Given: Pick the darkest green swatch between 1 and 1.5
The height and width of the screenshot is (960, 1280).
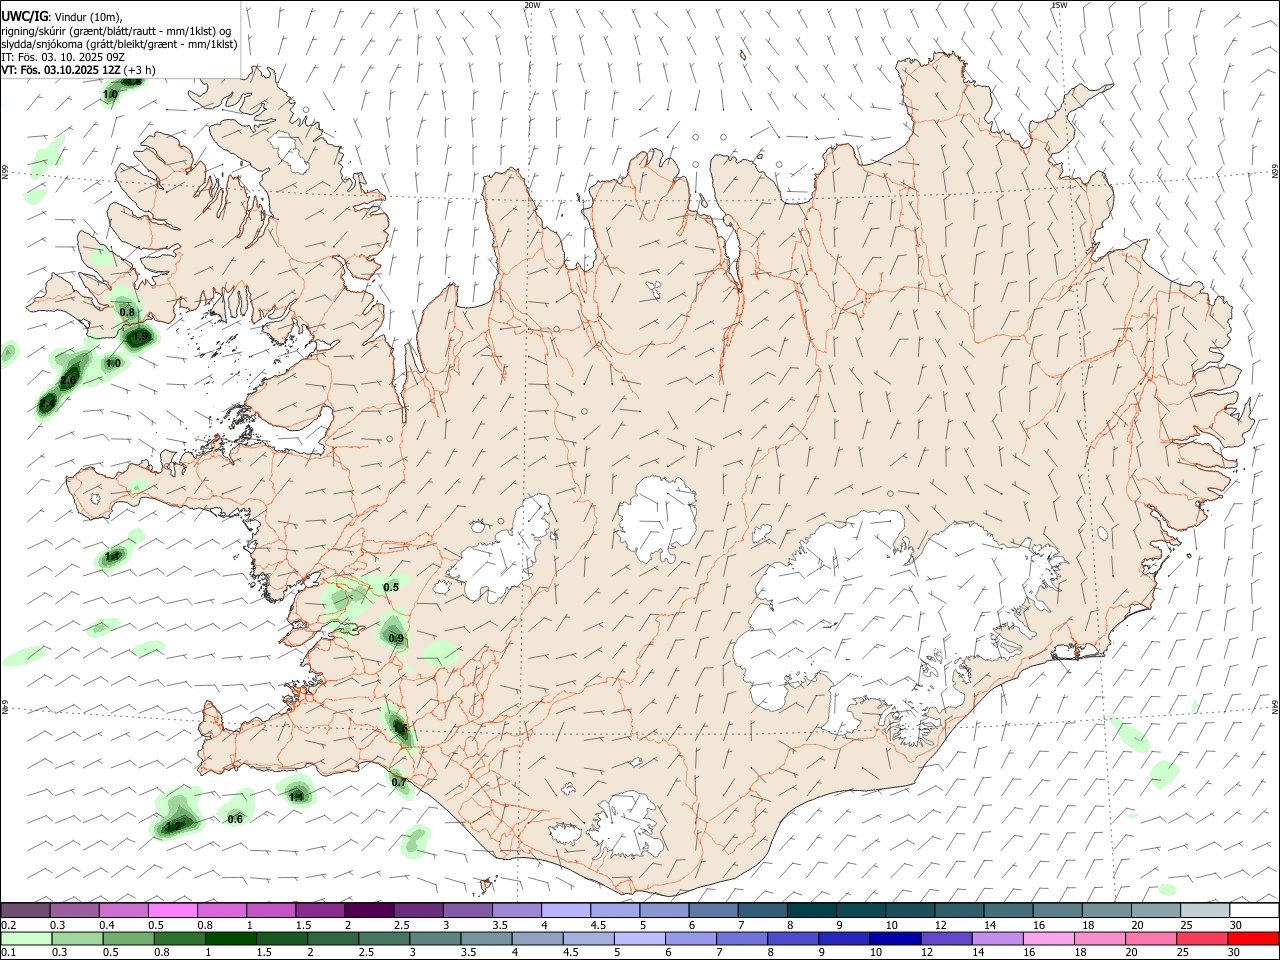Looking at the screenshot, I should coord(230,938).
